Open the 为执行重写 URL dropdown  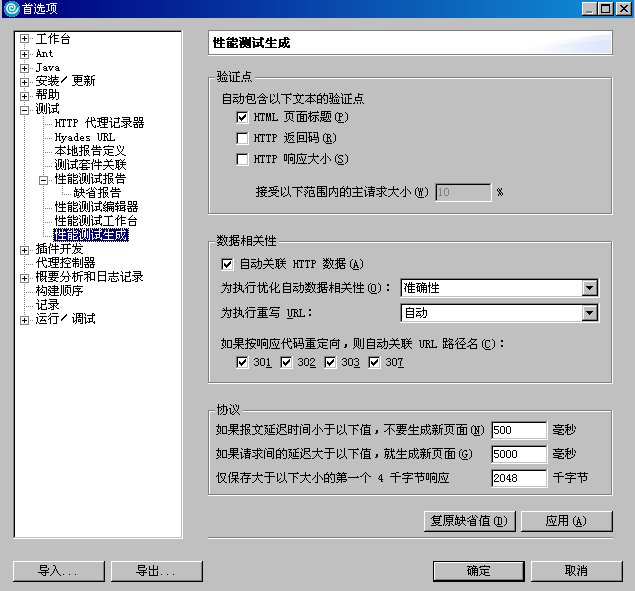pyautogui.click(x=590, y=313)
